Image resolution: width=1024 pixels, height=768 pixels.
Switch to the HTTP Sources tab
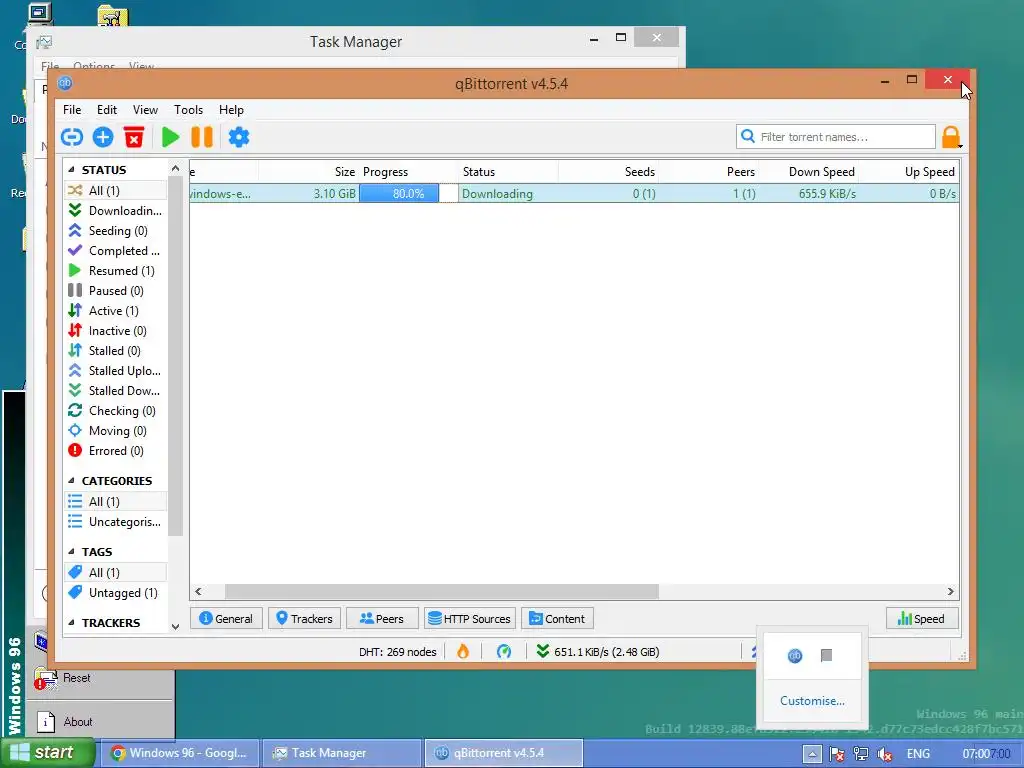click(470, 618)
